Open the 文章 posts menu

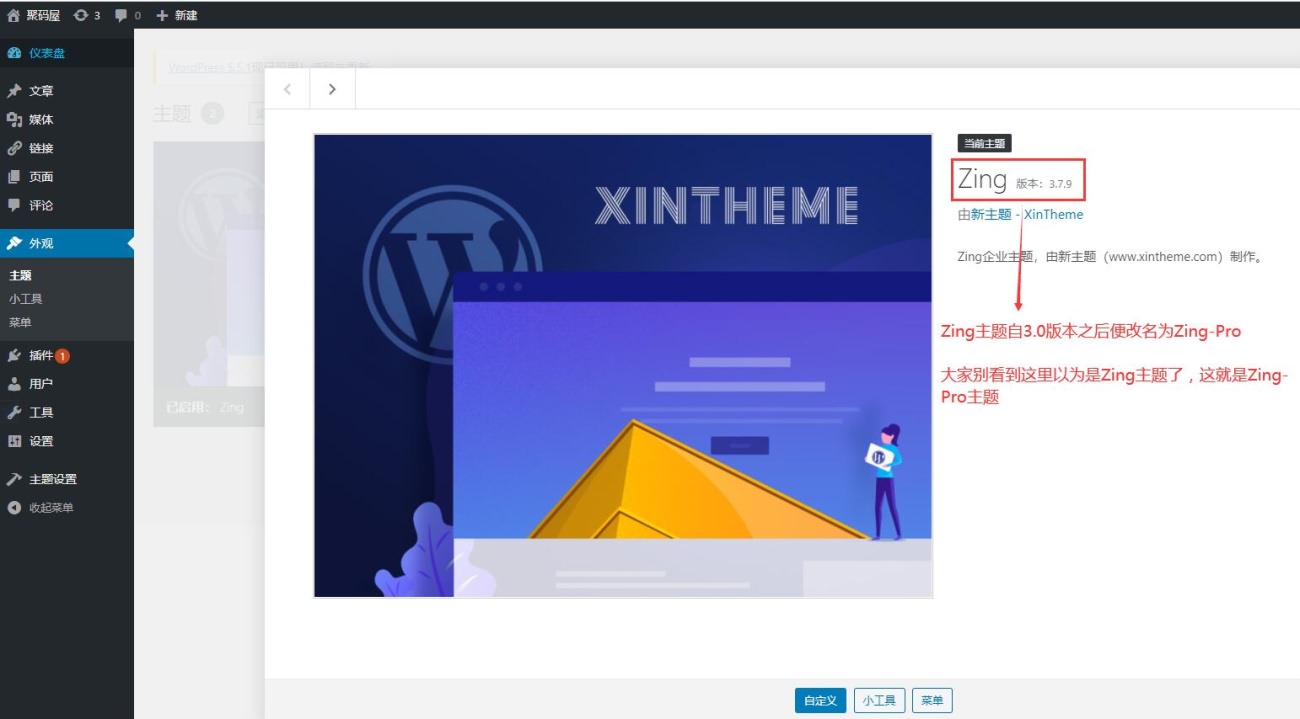point(67,91)
